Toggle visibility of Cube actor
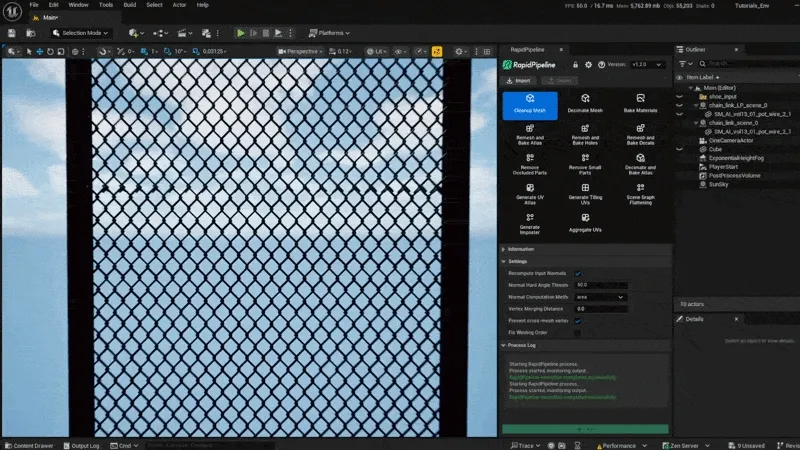Viewport: 800px width, 450px height. coord(679,149)
